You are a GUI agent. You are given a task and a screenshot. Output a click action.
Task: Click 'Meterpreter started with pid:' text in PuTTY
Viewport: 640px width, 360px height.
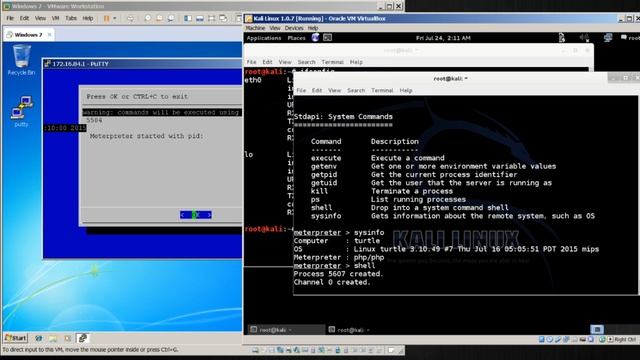pyautogui.click(x=147, y=136)
